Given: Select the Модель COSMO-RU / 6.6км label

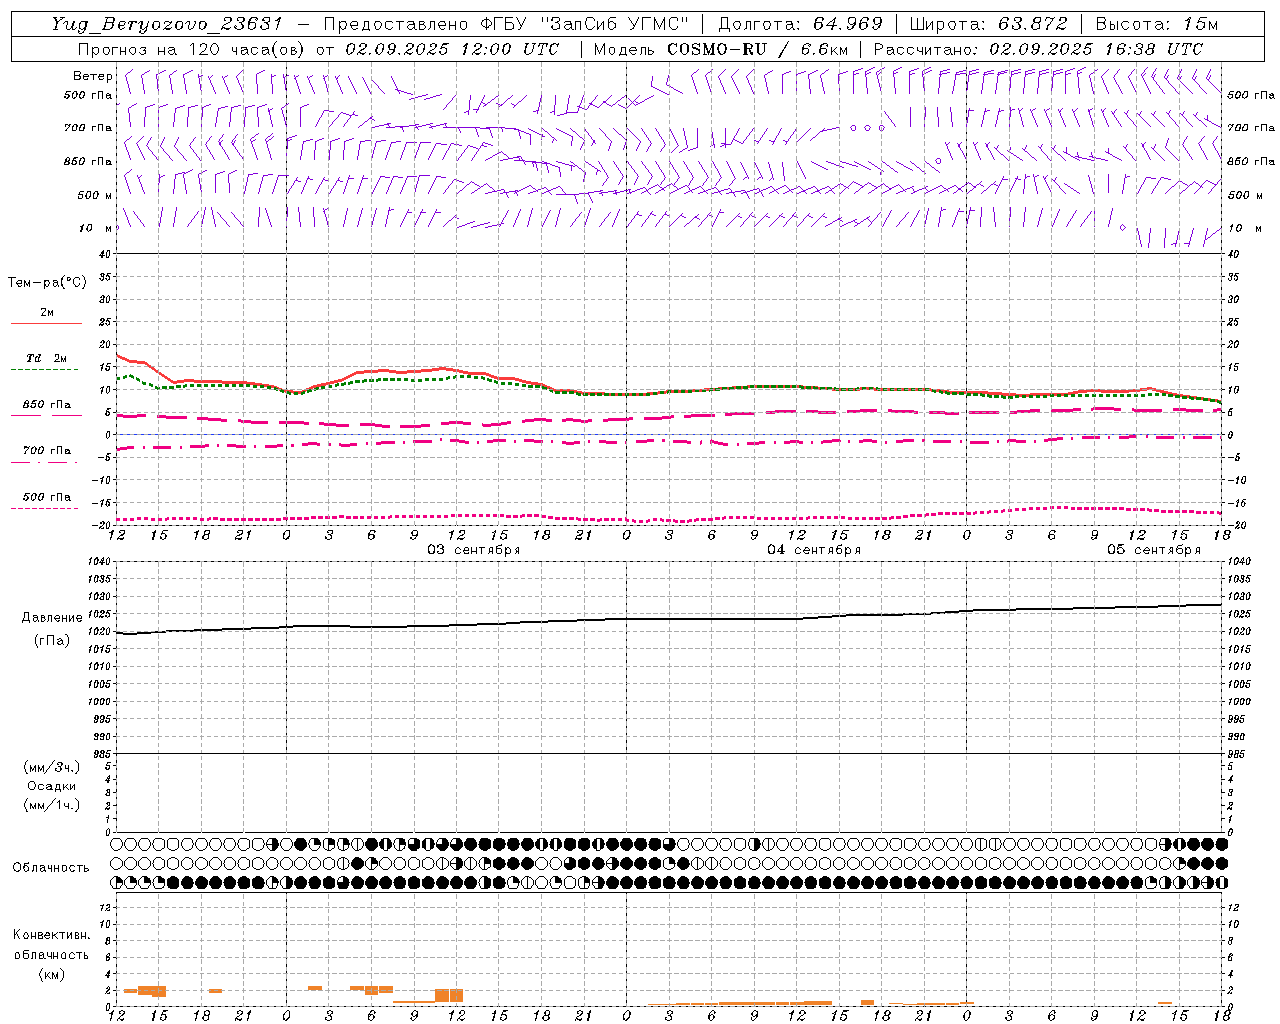Looking at the screenshot, I should [720, 49].
